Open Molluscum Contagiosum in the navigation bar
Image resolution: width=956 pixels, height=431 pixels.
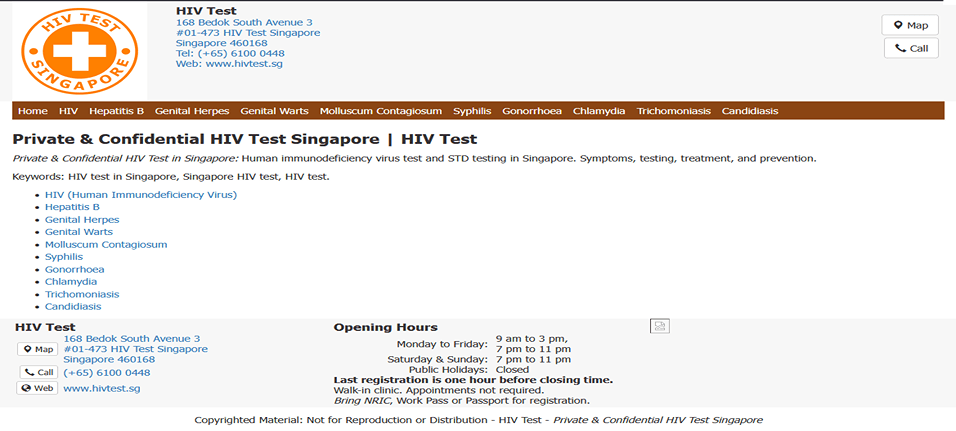pos(381,111)
